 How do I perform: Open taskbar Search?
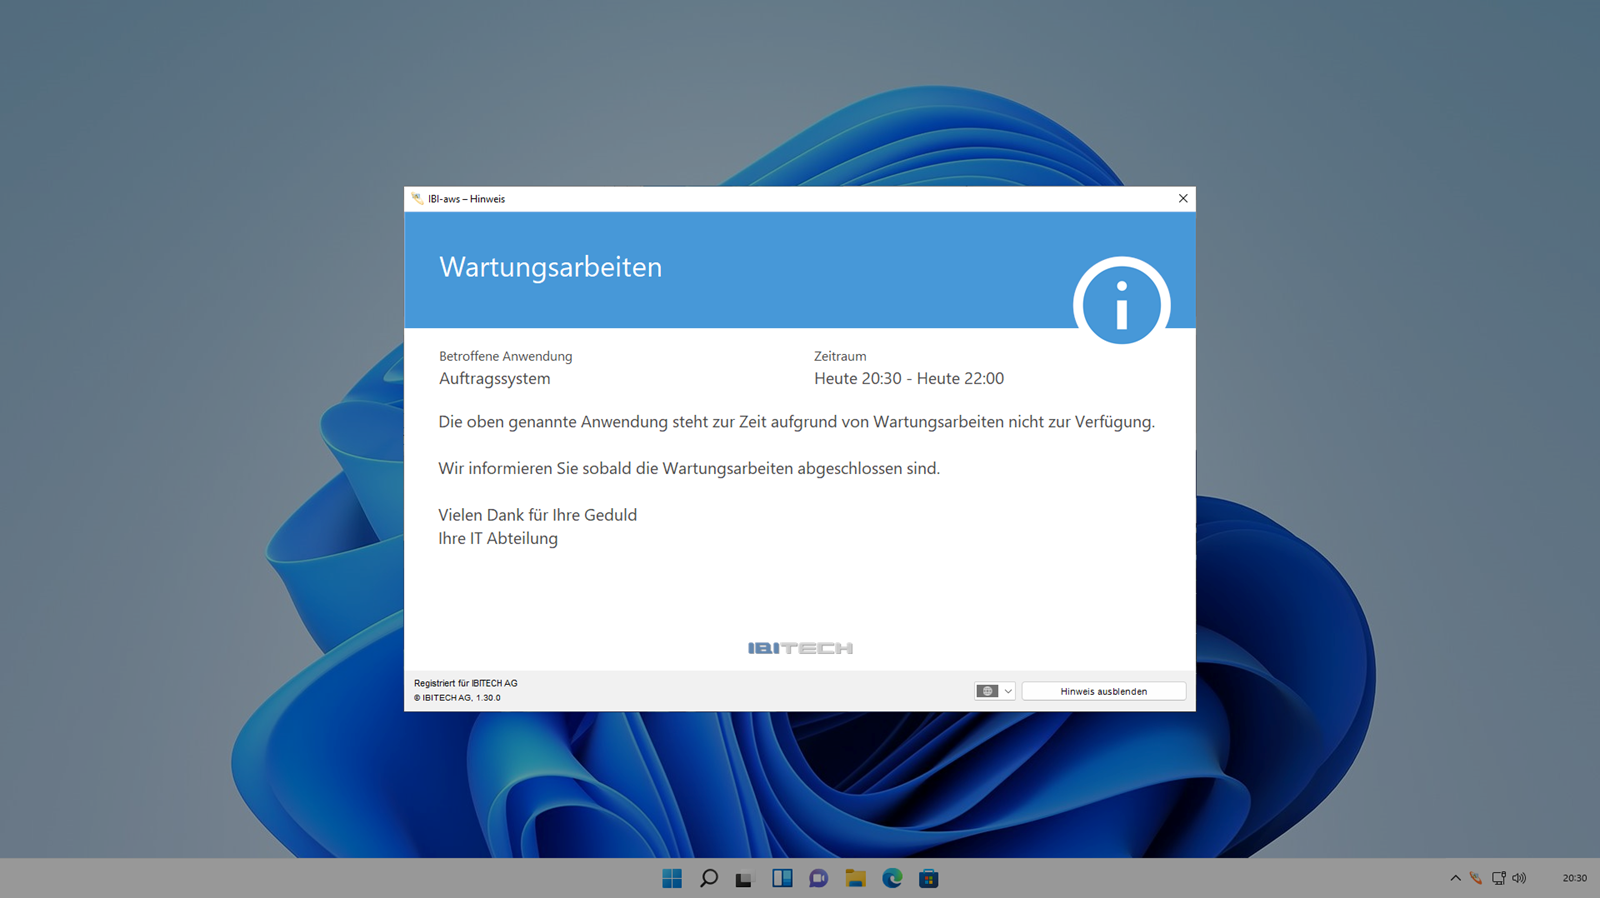(x=708, y=878)
